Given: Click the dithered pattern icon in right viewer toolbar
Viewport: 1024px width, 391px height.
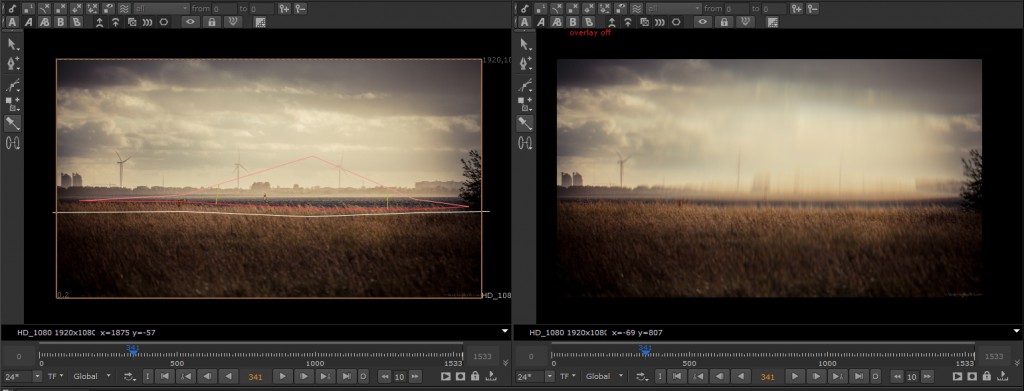Looking at the screenshot, I should [x=773, y=22].
